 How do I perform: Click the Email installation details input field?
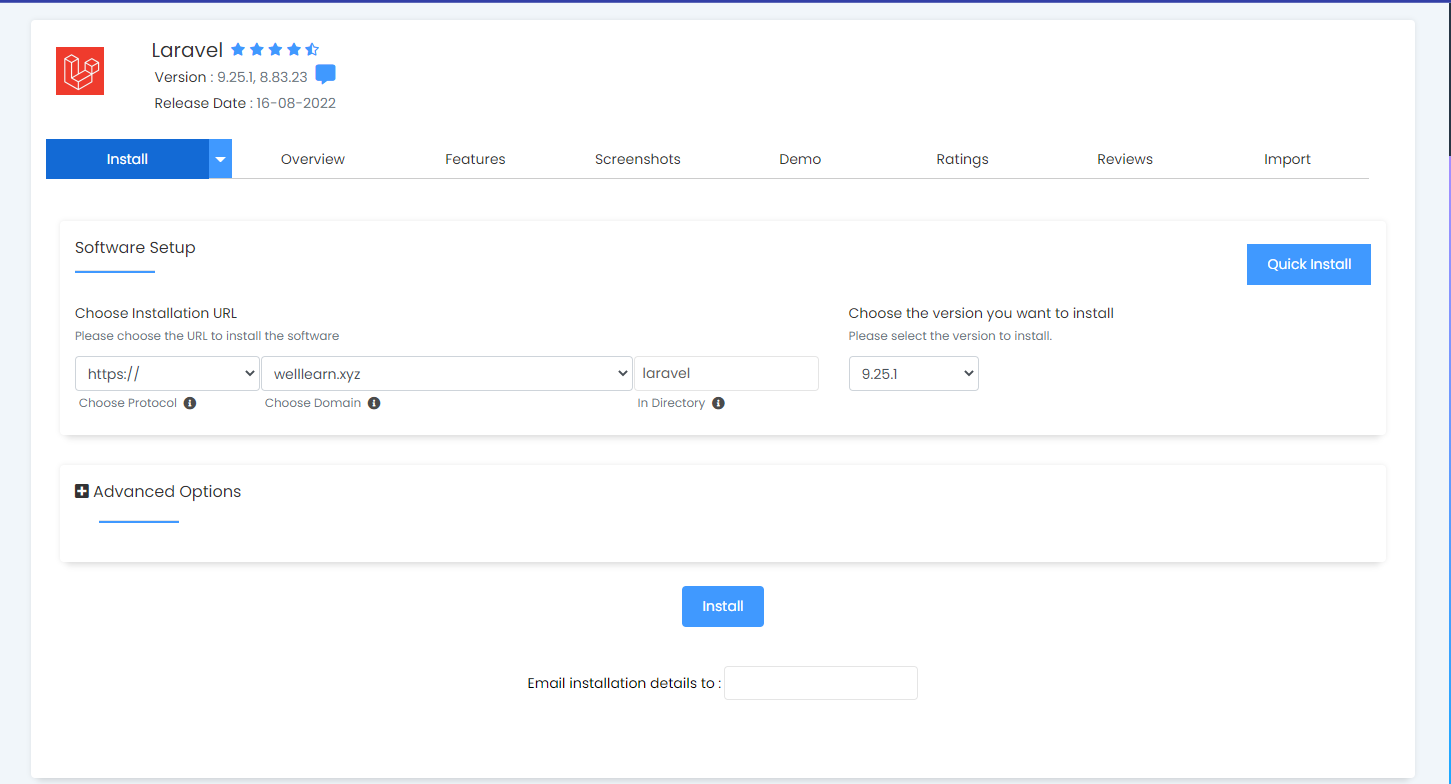pyautogui.click(x=821, y=683)
